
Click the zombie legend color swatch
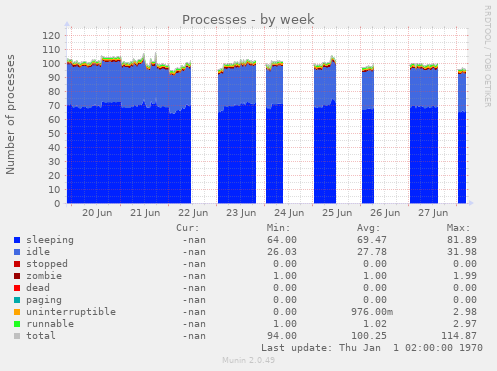(x=17, y=276)
